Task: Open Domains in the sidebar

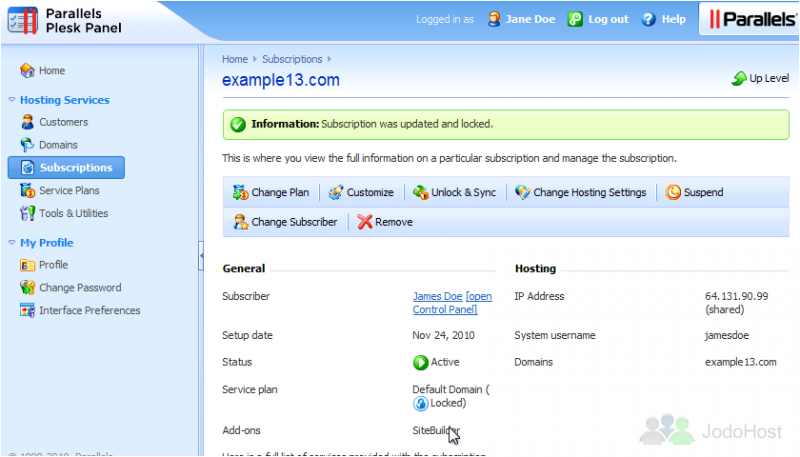Action: (58, 145)
